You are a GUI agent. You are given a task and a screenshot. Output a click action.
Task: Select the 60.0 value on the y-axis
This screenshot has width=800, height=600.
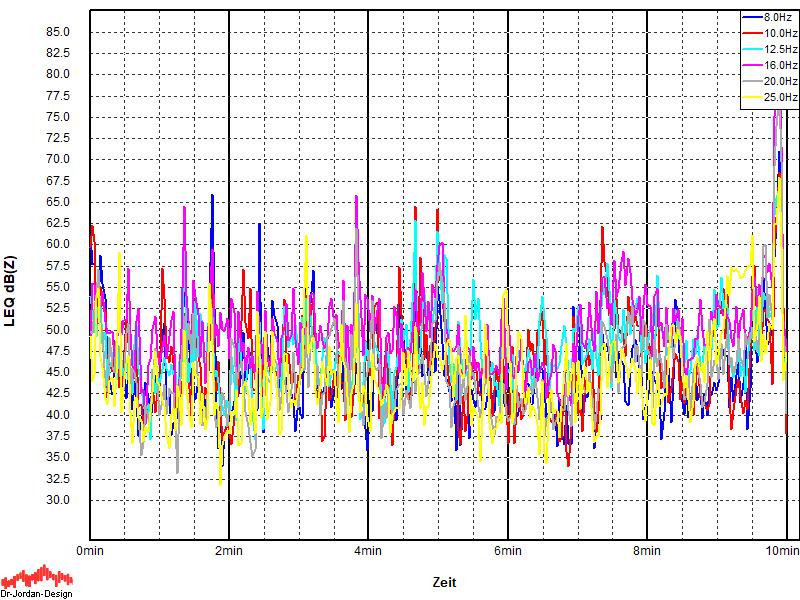(57, 245)
